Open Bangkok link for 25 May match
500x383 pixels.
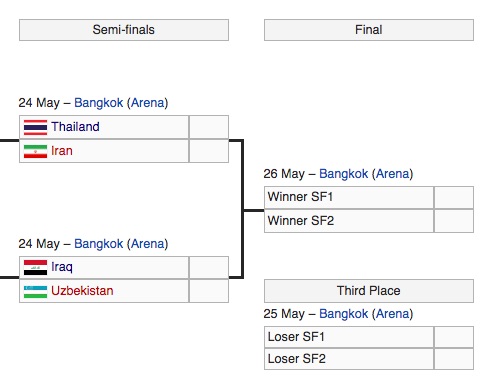coord(343,314)
